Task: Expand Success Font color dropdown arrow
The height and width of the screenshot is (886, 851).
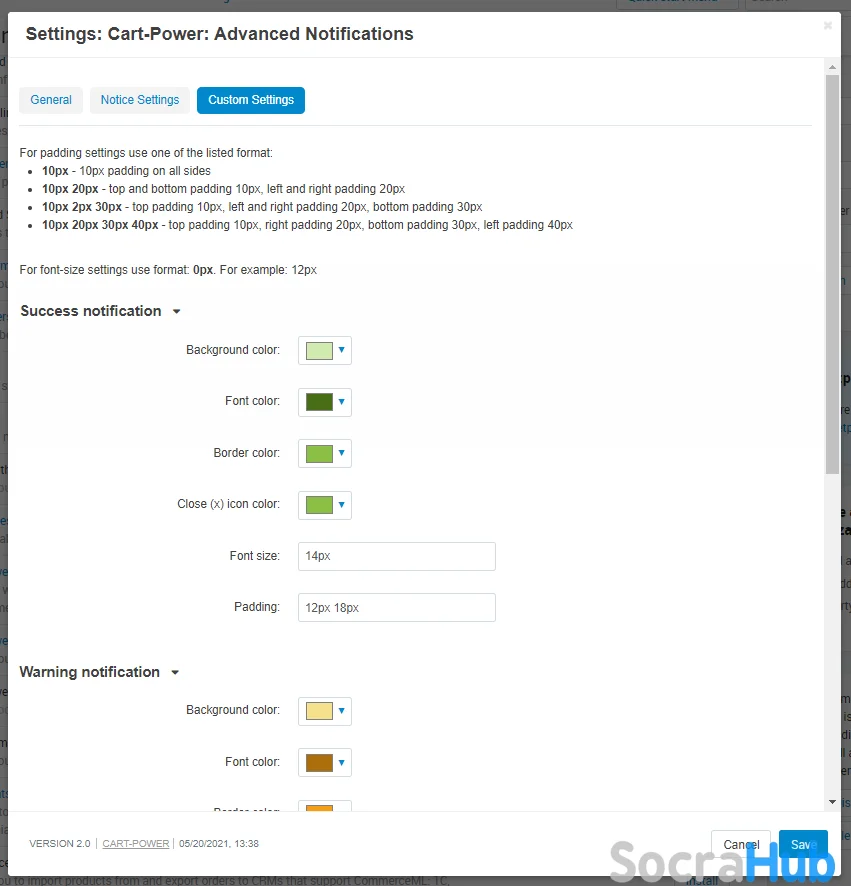Action: point(341,402)
